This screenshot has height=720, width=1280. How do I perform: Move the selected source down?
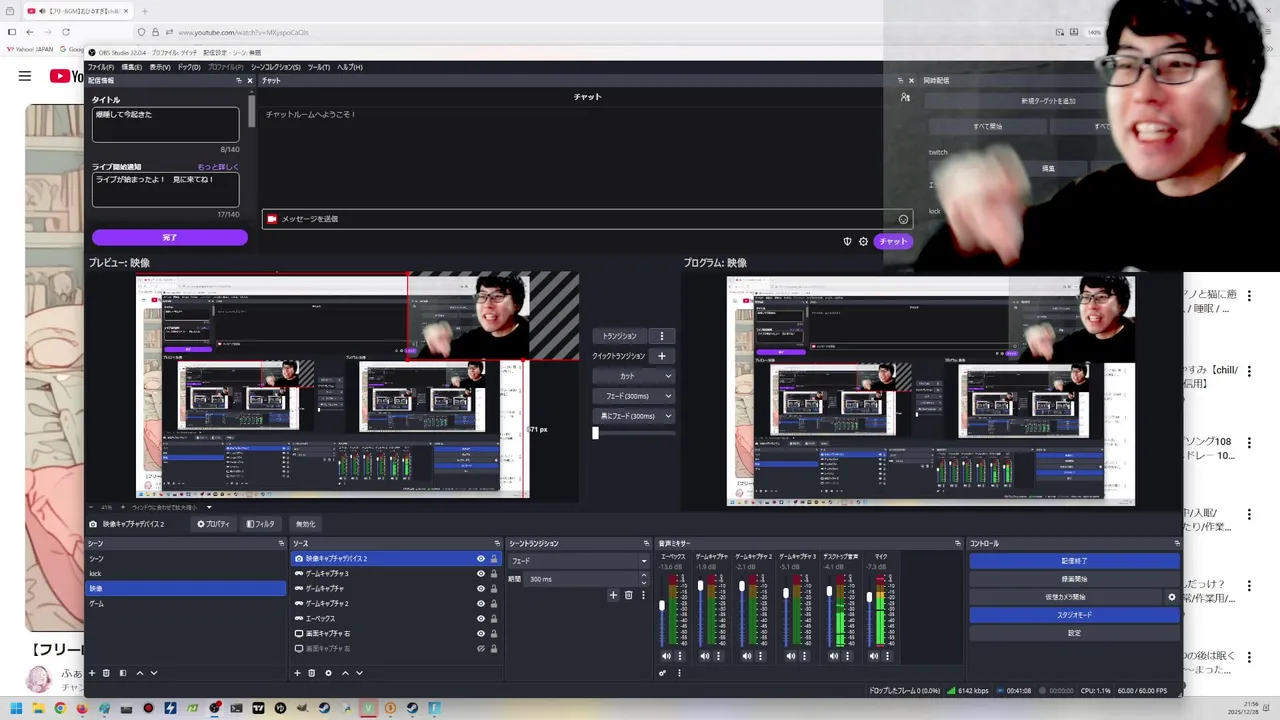pyautogui.click(x=359, y=673)
